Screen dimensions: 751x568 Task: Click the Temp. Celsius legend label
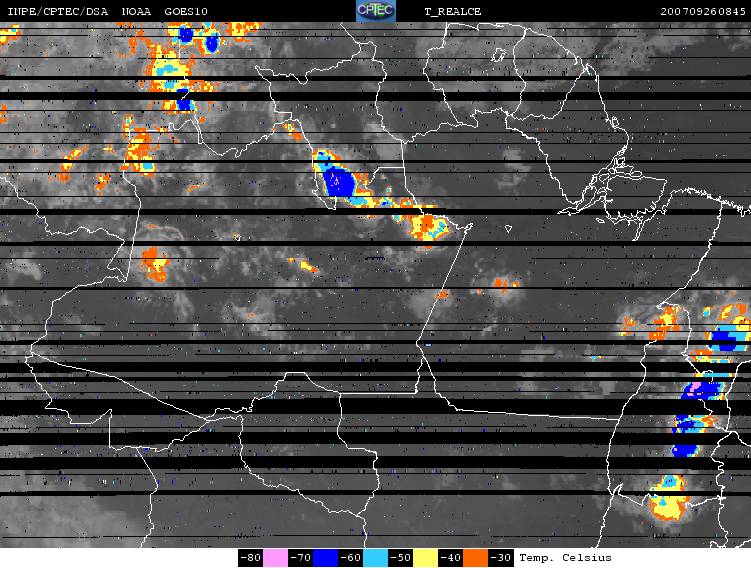click(x=565, y=558)
